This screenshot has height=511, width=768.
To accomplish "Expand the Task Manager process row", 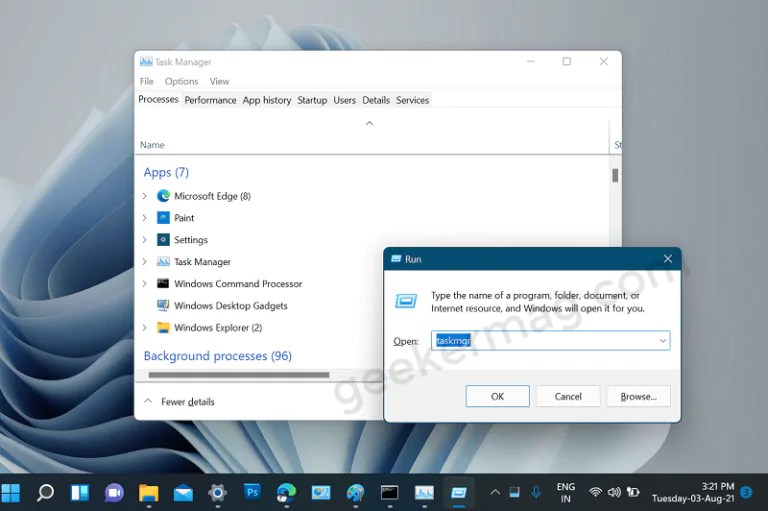I will 144,262.
